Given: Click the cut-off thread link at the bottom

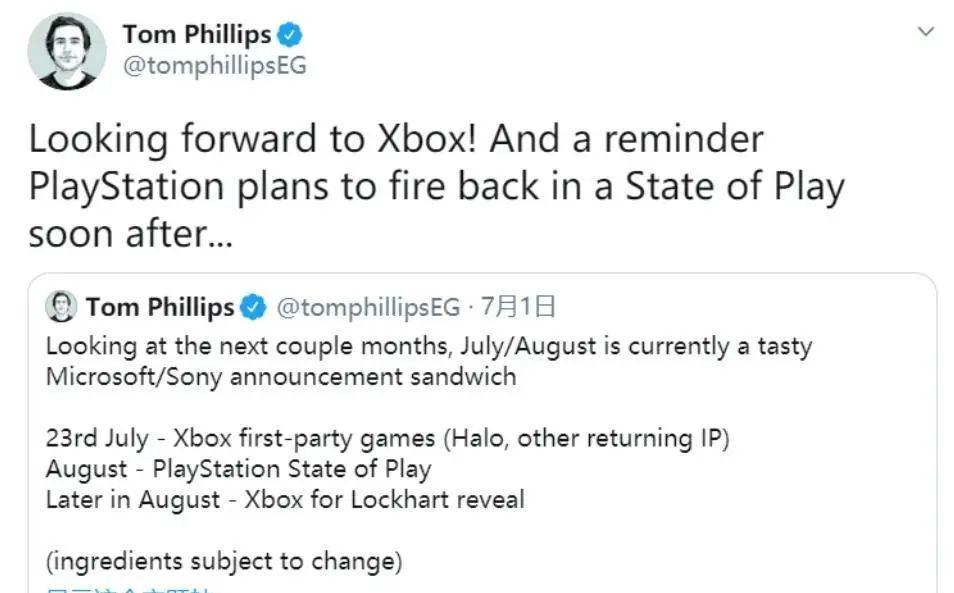Looking at the screenshot, I should click(128, 589).
